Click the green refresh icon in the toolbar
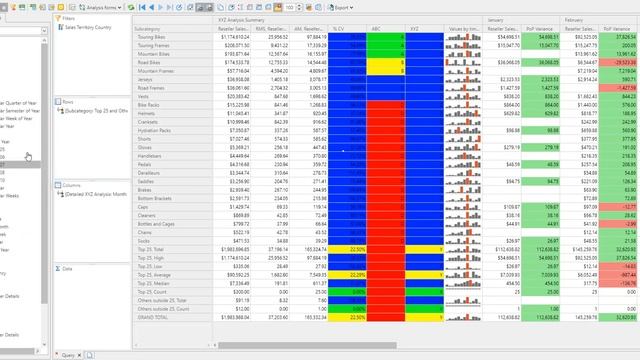640x360 pixels. pos(131,7)
